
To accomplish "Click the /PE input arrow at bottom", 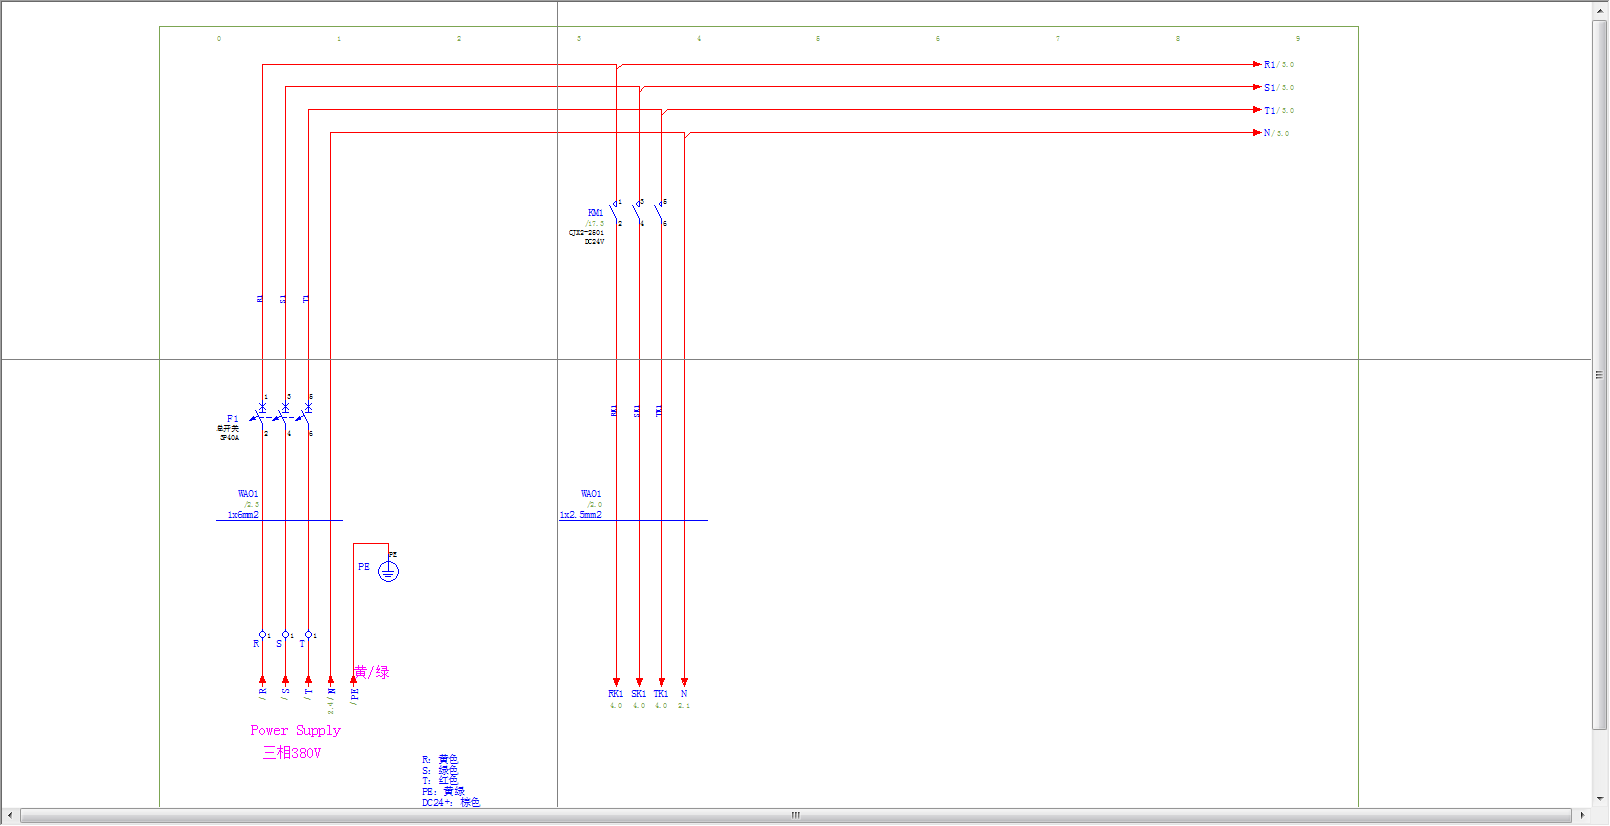I will tap(353, 681).
